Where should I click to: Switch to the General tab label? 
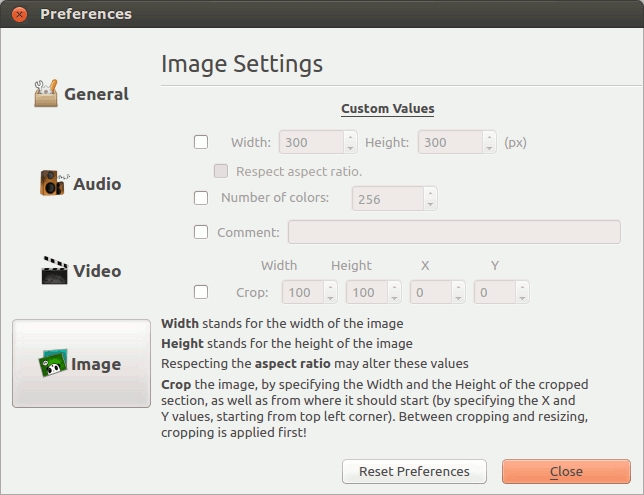tap(97, 94)
